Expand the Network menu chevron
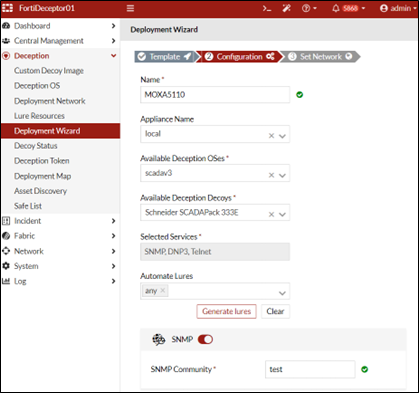This screenshot has height=393, width=419. point(113,251)
